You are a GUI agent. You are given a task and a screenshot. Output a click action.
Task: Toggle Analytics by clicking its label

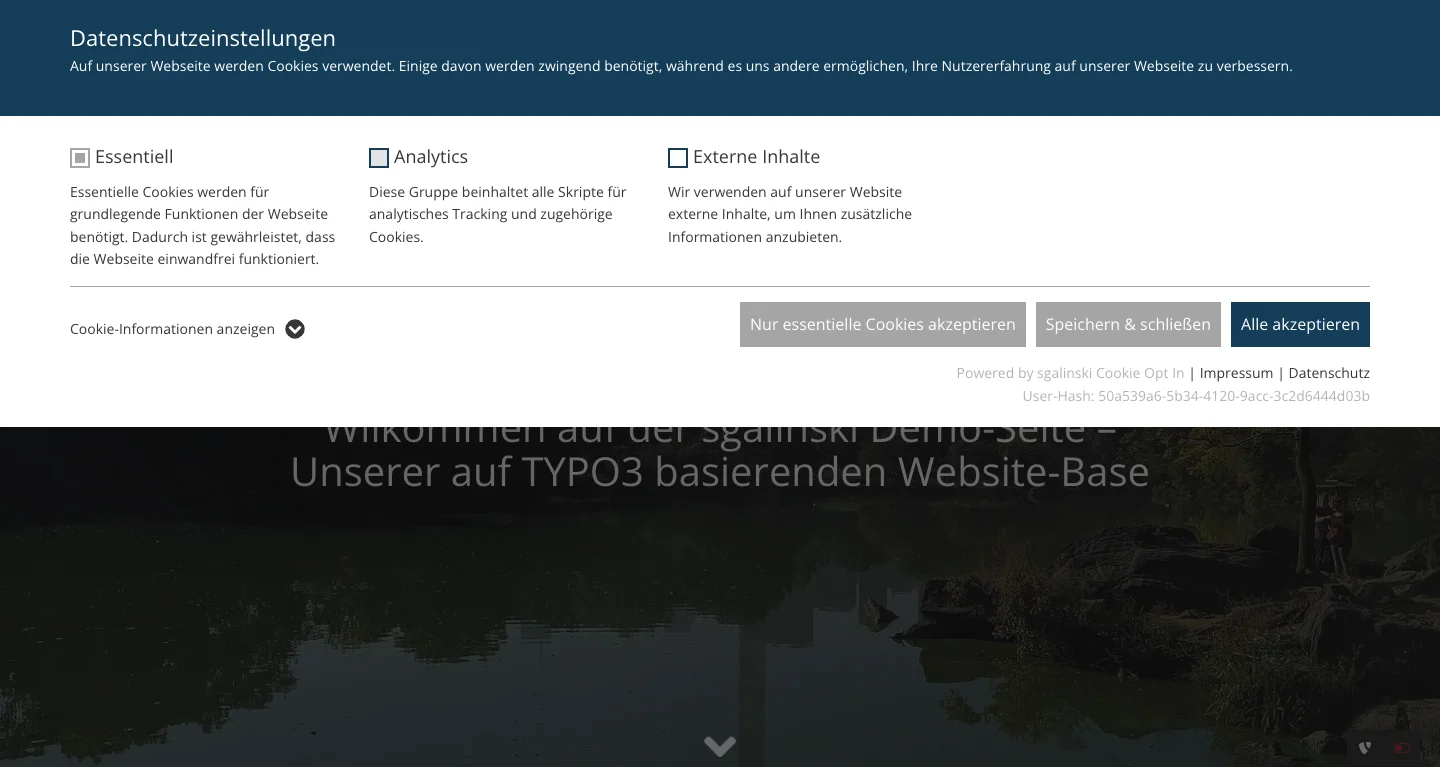pyautogui.click(x=431, y=157)
